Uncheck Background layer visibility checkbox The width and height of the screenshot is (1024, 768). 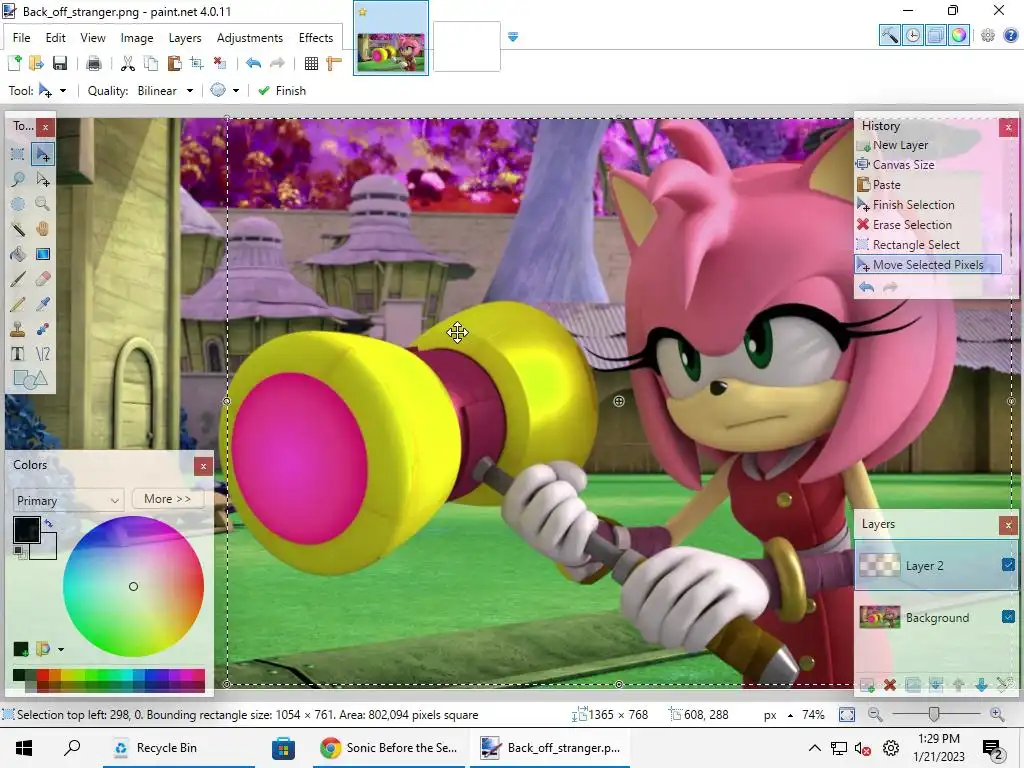[1008, 616]
